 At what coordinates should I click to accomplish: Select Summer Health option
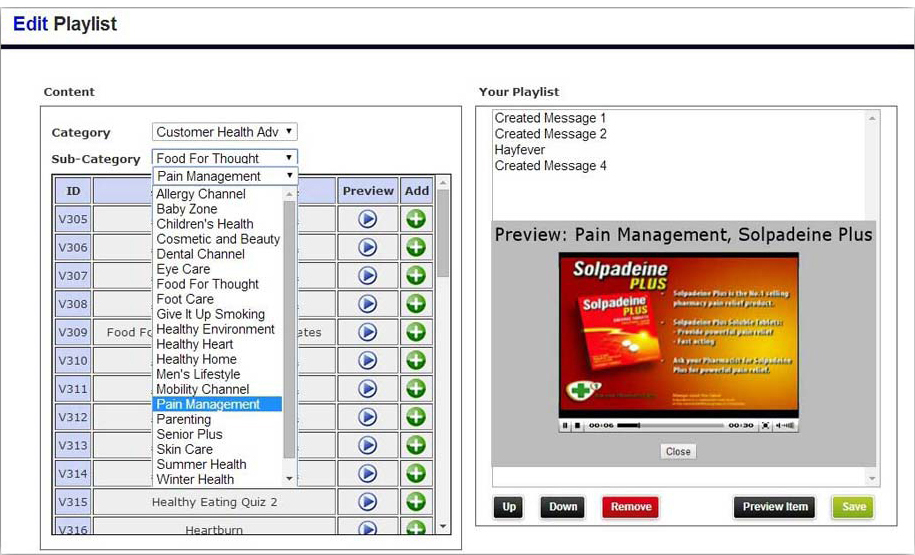point(218,465)
